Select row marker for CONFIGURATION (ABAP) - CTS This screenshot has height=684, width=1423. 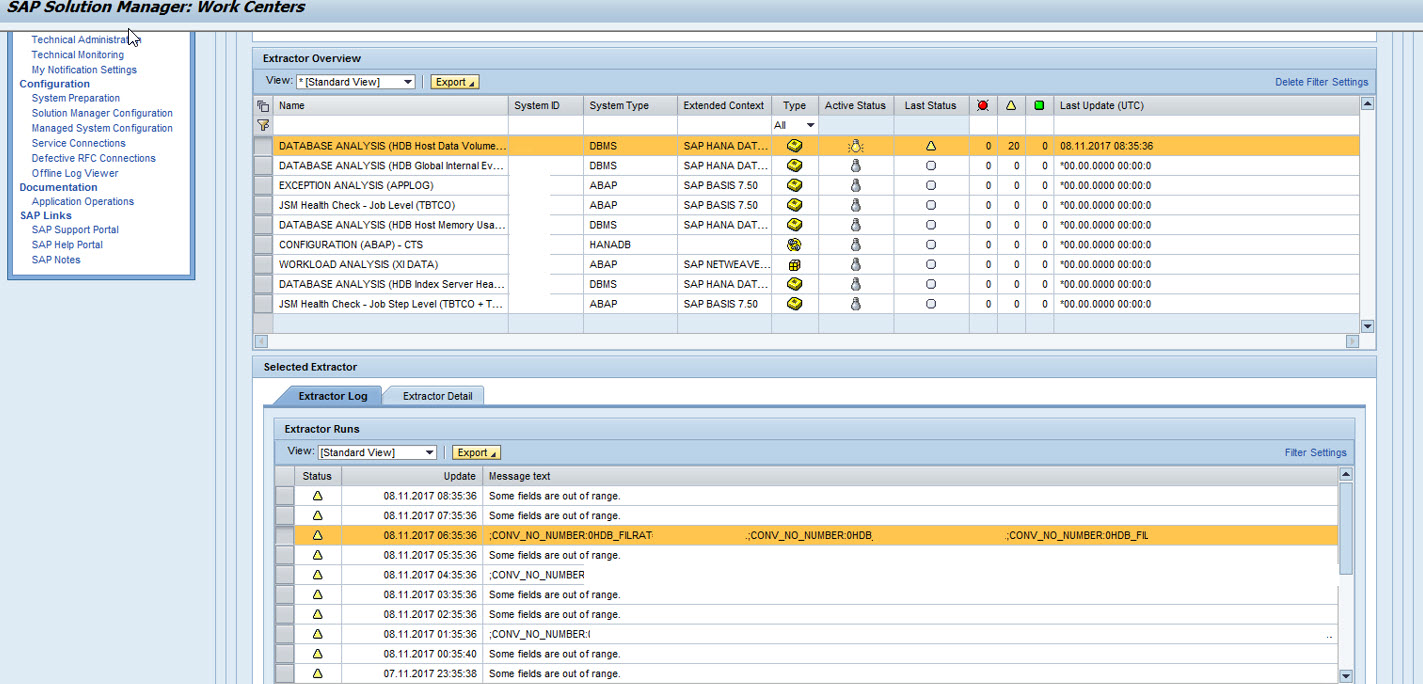(263, 244)
